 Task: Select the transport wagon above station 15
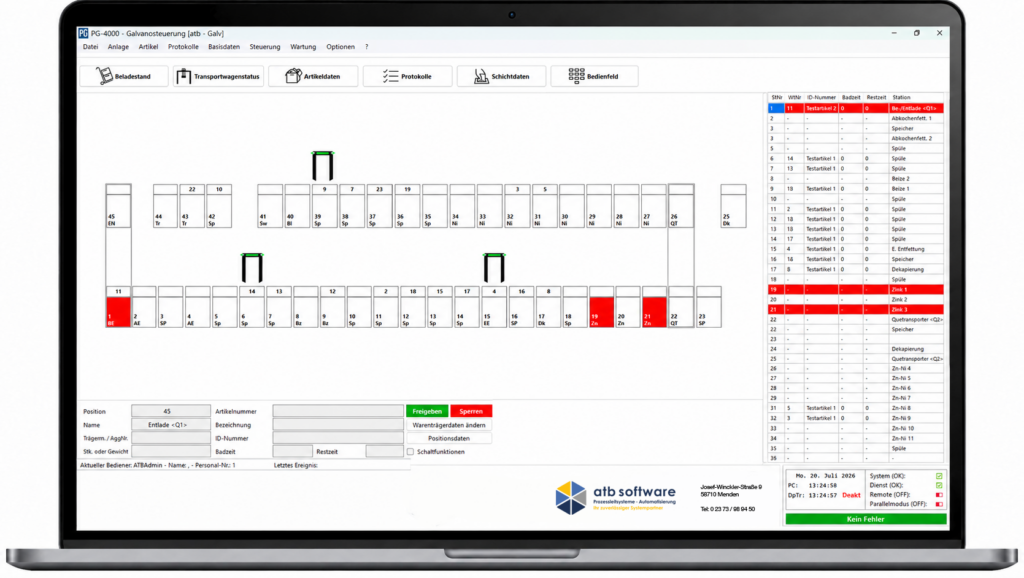[494, 268]
